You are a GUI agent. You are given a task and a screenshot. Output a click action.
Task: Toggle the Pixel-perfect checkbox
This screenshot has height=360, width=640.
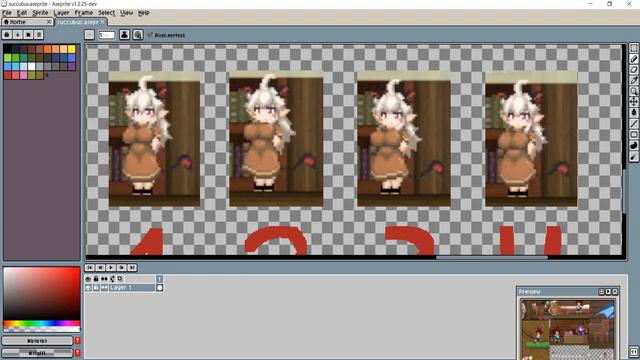pyautogui.click(x=166, y=36)
